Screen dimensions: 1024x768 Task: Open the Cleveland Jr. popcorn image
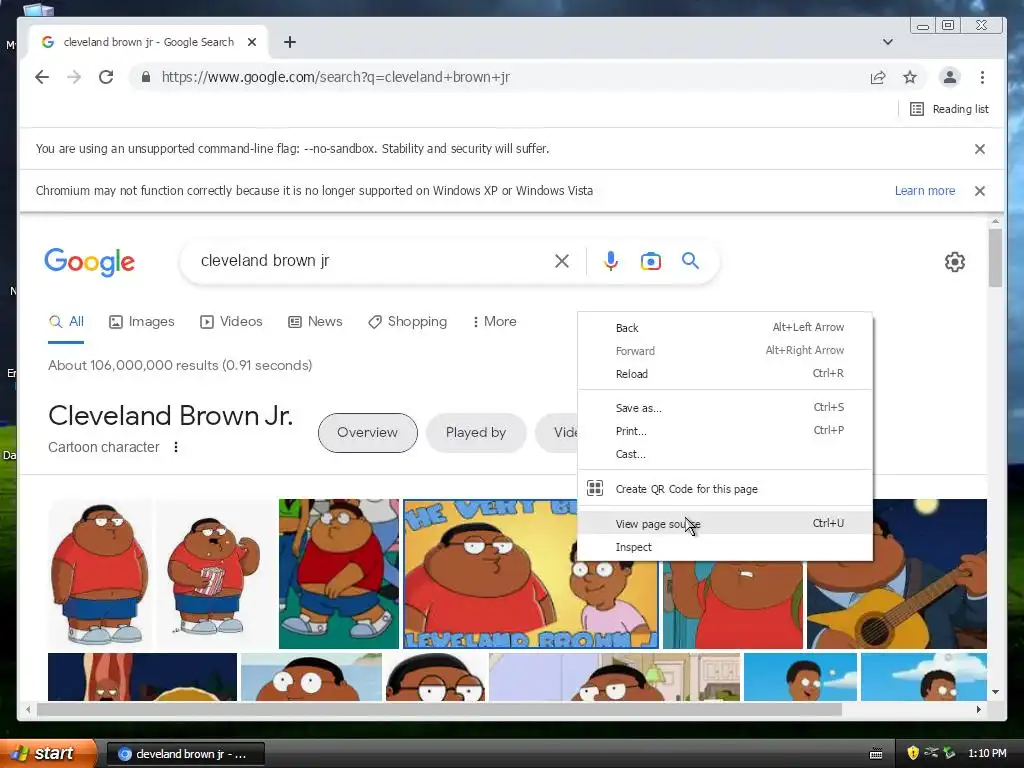coord(214,574)
